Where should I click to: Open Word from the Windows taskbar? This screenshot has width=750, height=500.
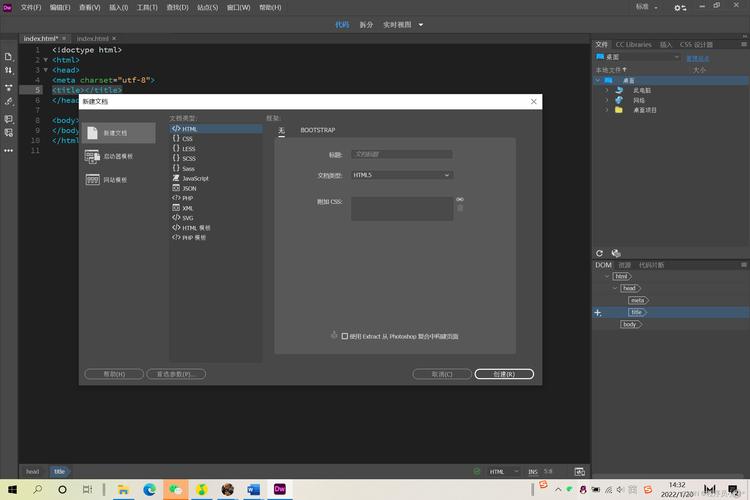(x=254, y=489)
